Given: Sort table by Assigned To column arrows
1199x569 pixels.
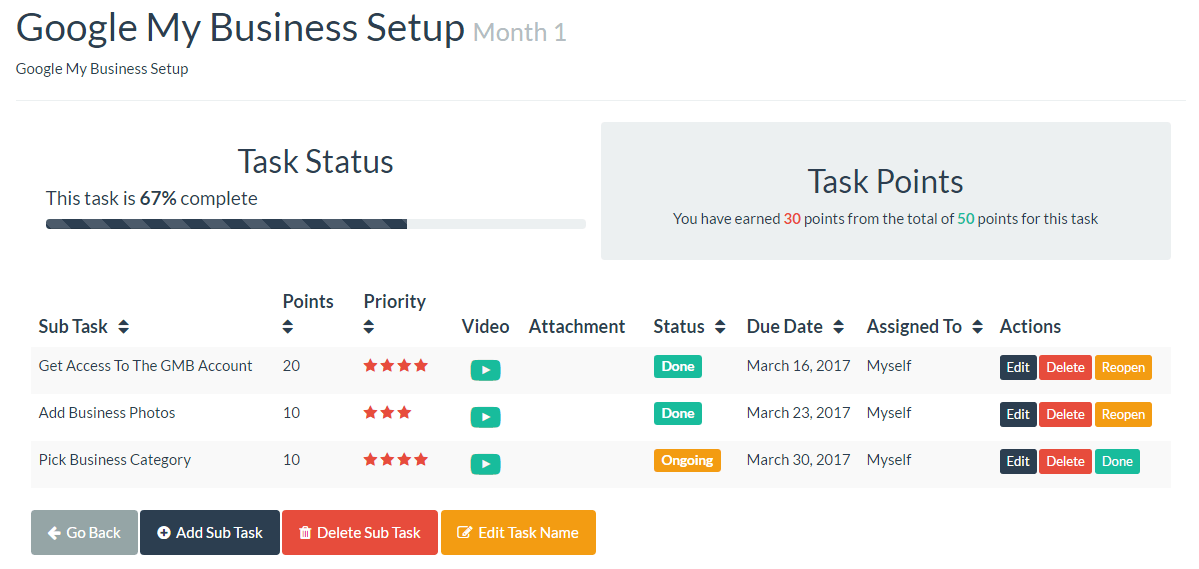Looking at the screenshot, I should (977, 327).
